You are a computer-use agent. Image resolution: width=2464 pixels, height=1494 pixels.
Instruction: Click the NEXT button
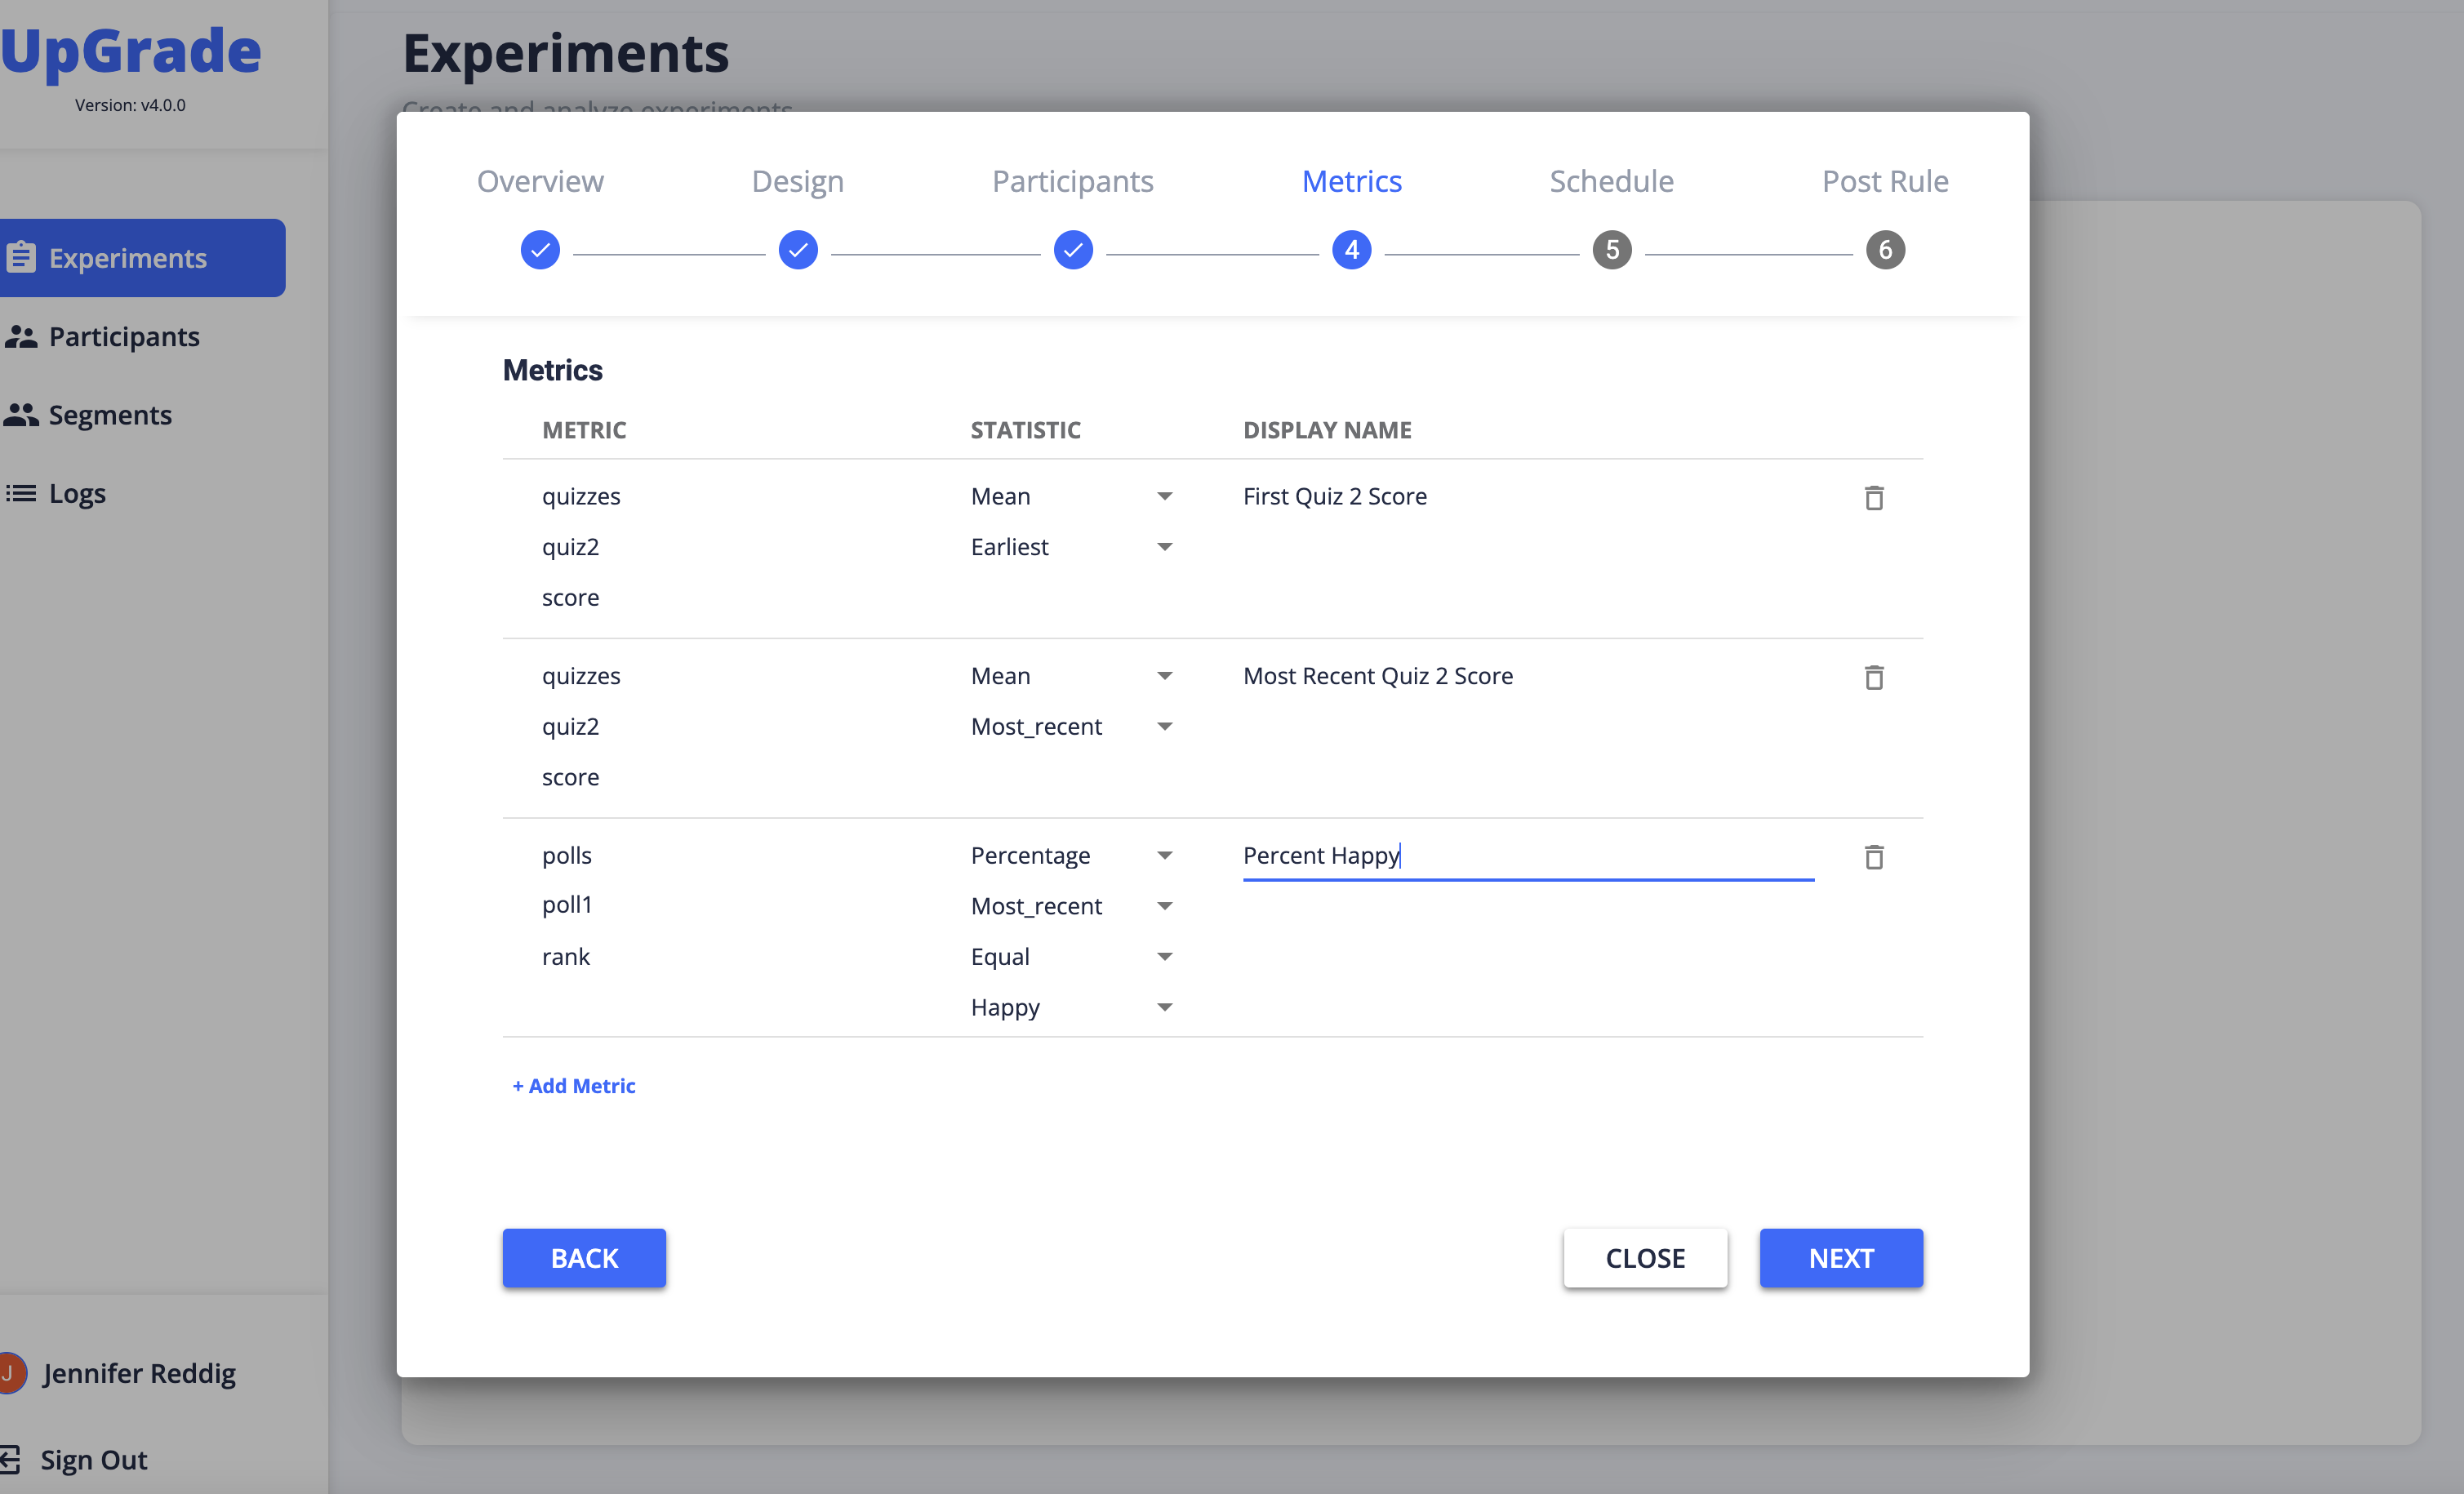pyautogui.click(x=1840, y=1258)
